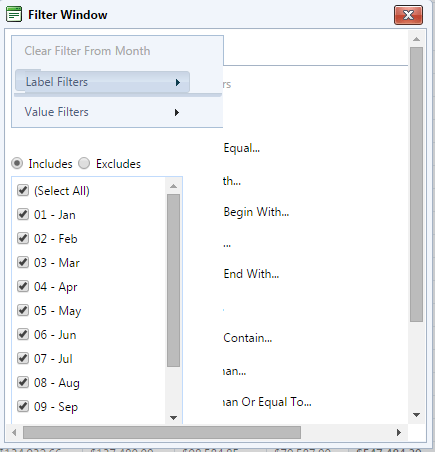
Task: Click the horizontal scroll right arrow
Action: (x=399, y=433)
